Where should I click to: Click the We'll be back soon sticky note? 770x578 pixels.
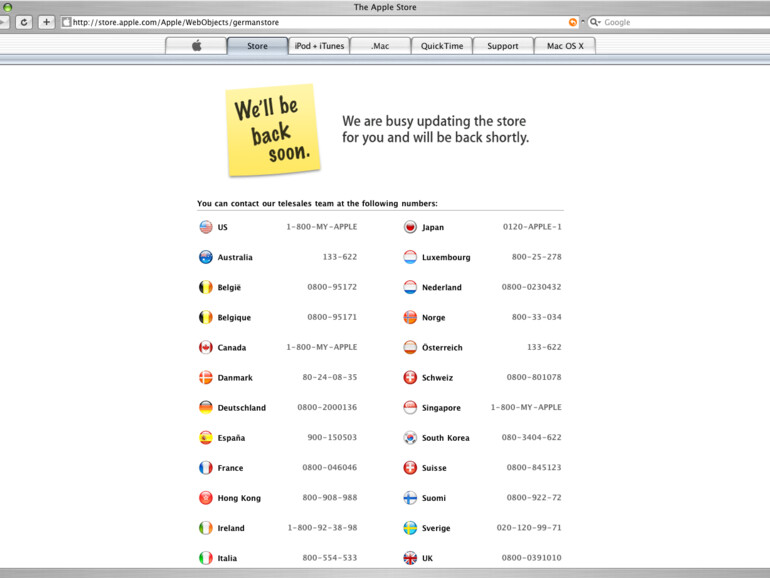273,130
